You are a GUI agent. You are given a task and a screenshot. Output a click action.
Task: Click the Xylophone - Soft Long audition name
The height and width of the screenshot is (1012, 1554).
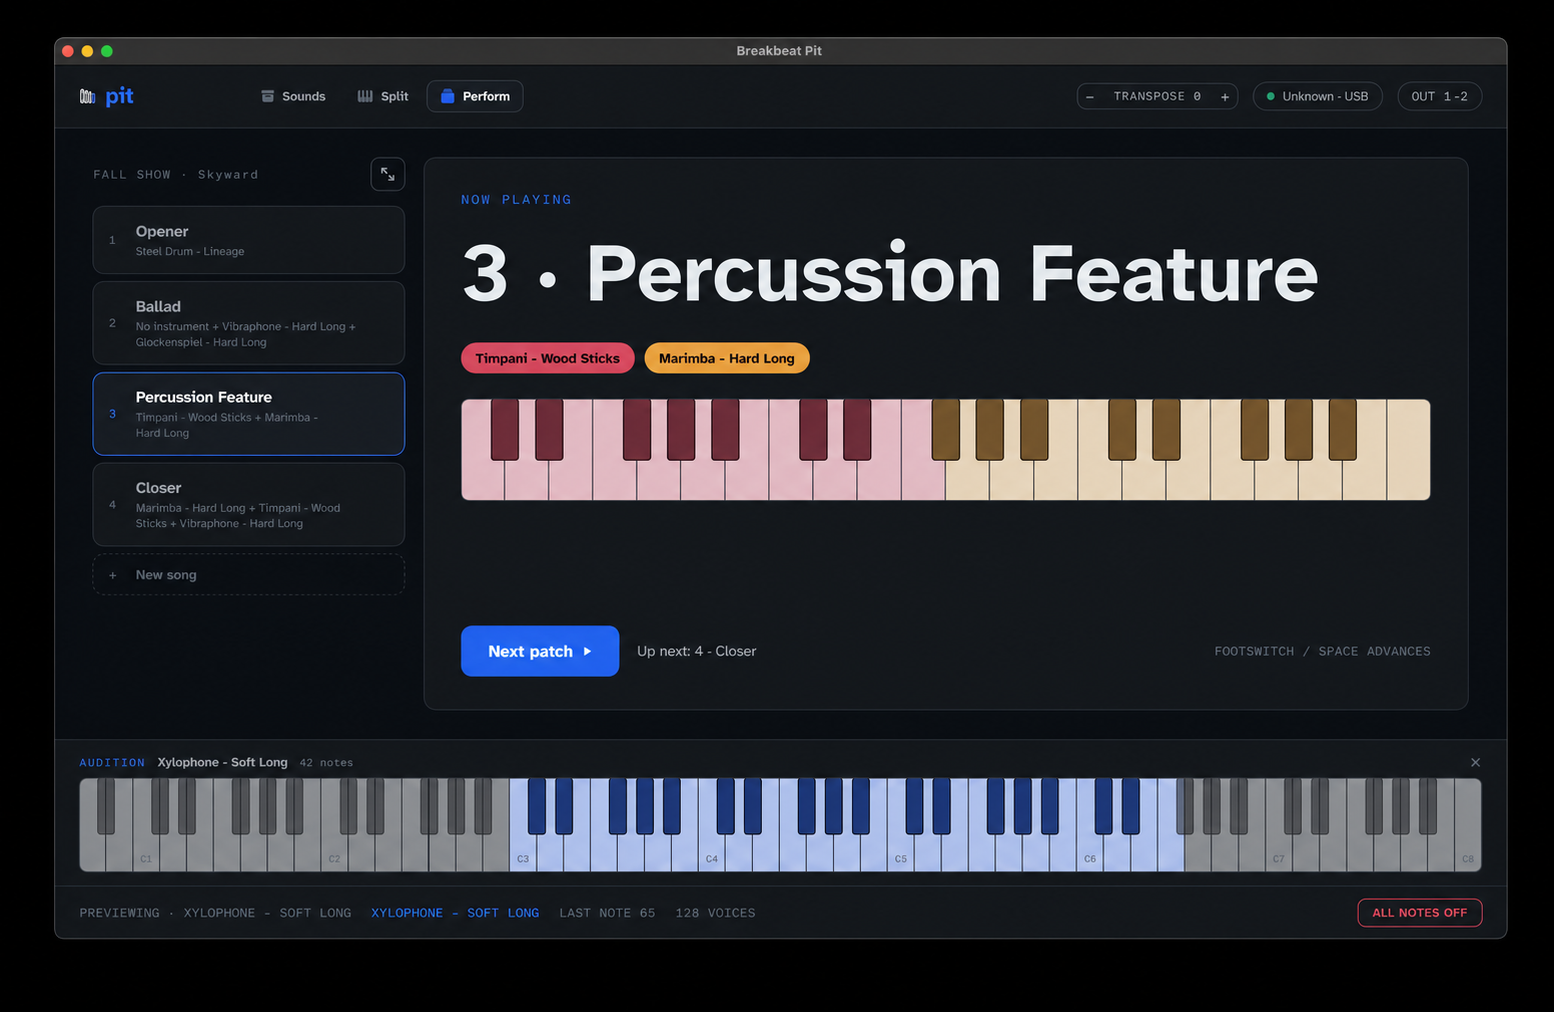[222, 762]
